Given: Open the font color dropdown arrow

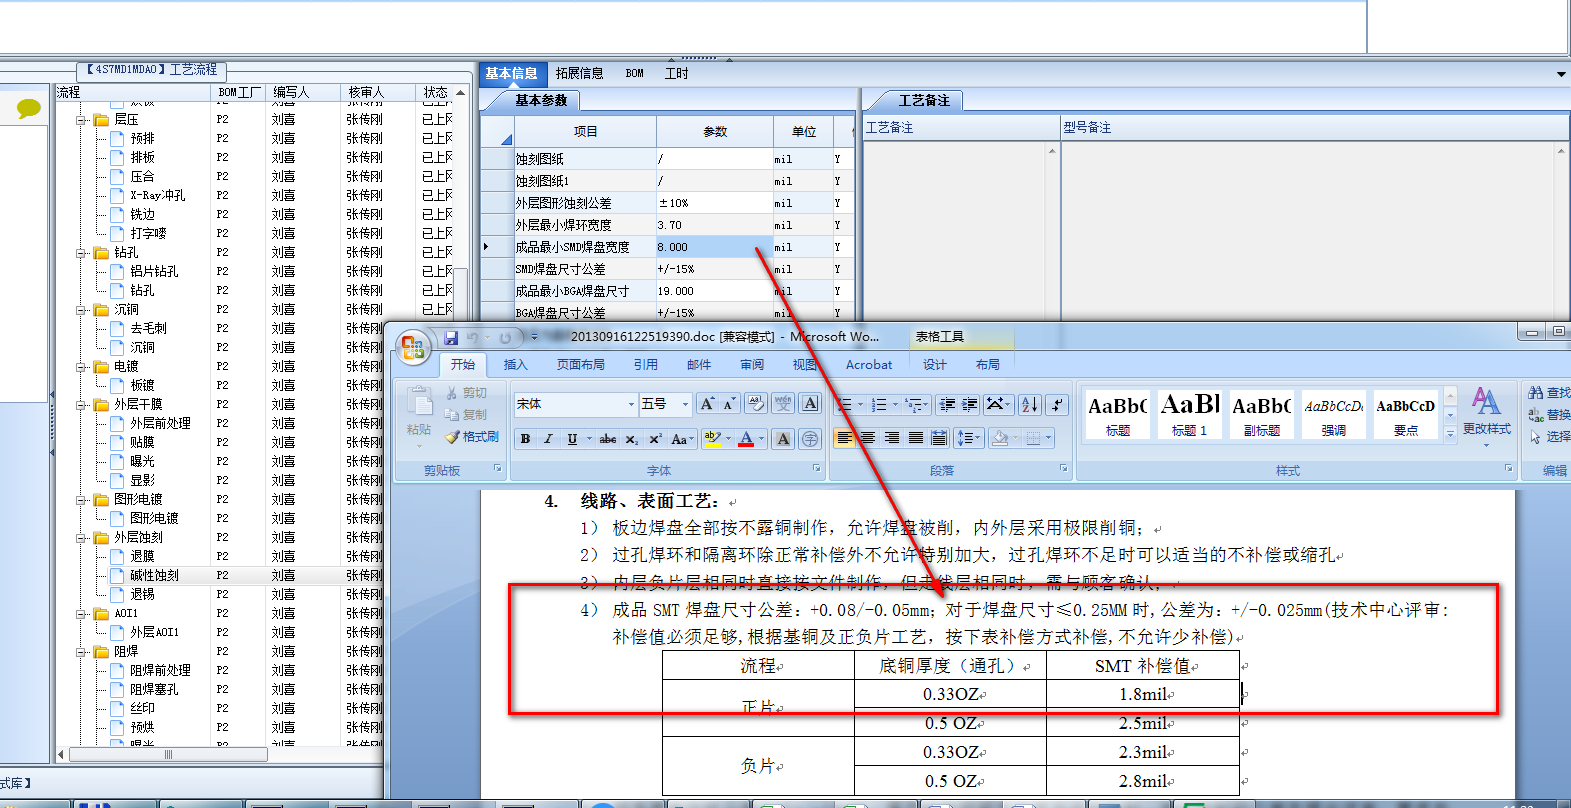Looking at the screenshot, I should [762, 438].
